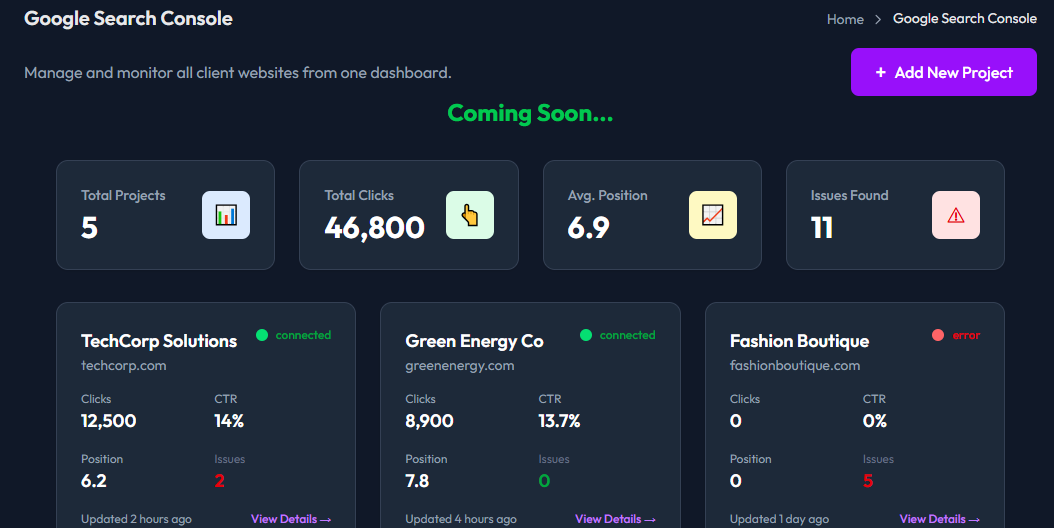Open View Details for Green Energy Co
The height and width of the screenshot is (528, 1054).
coord(615,519)
